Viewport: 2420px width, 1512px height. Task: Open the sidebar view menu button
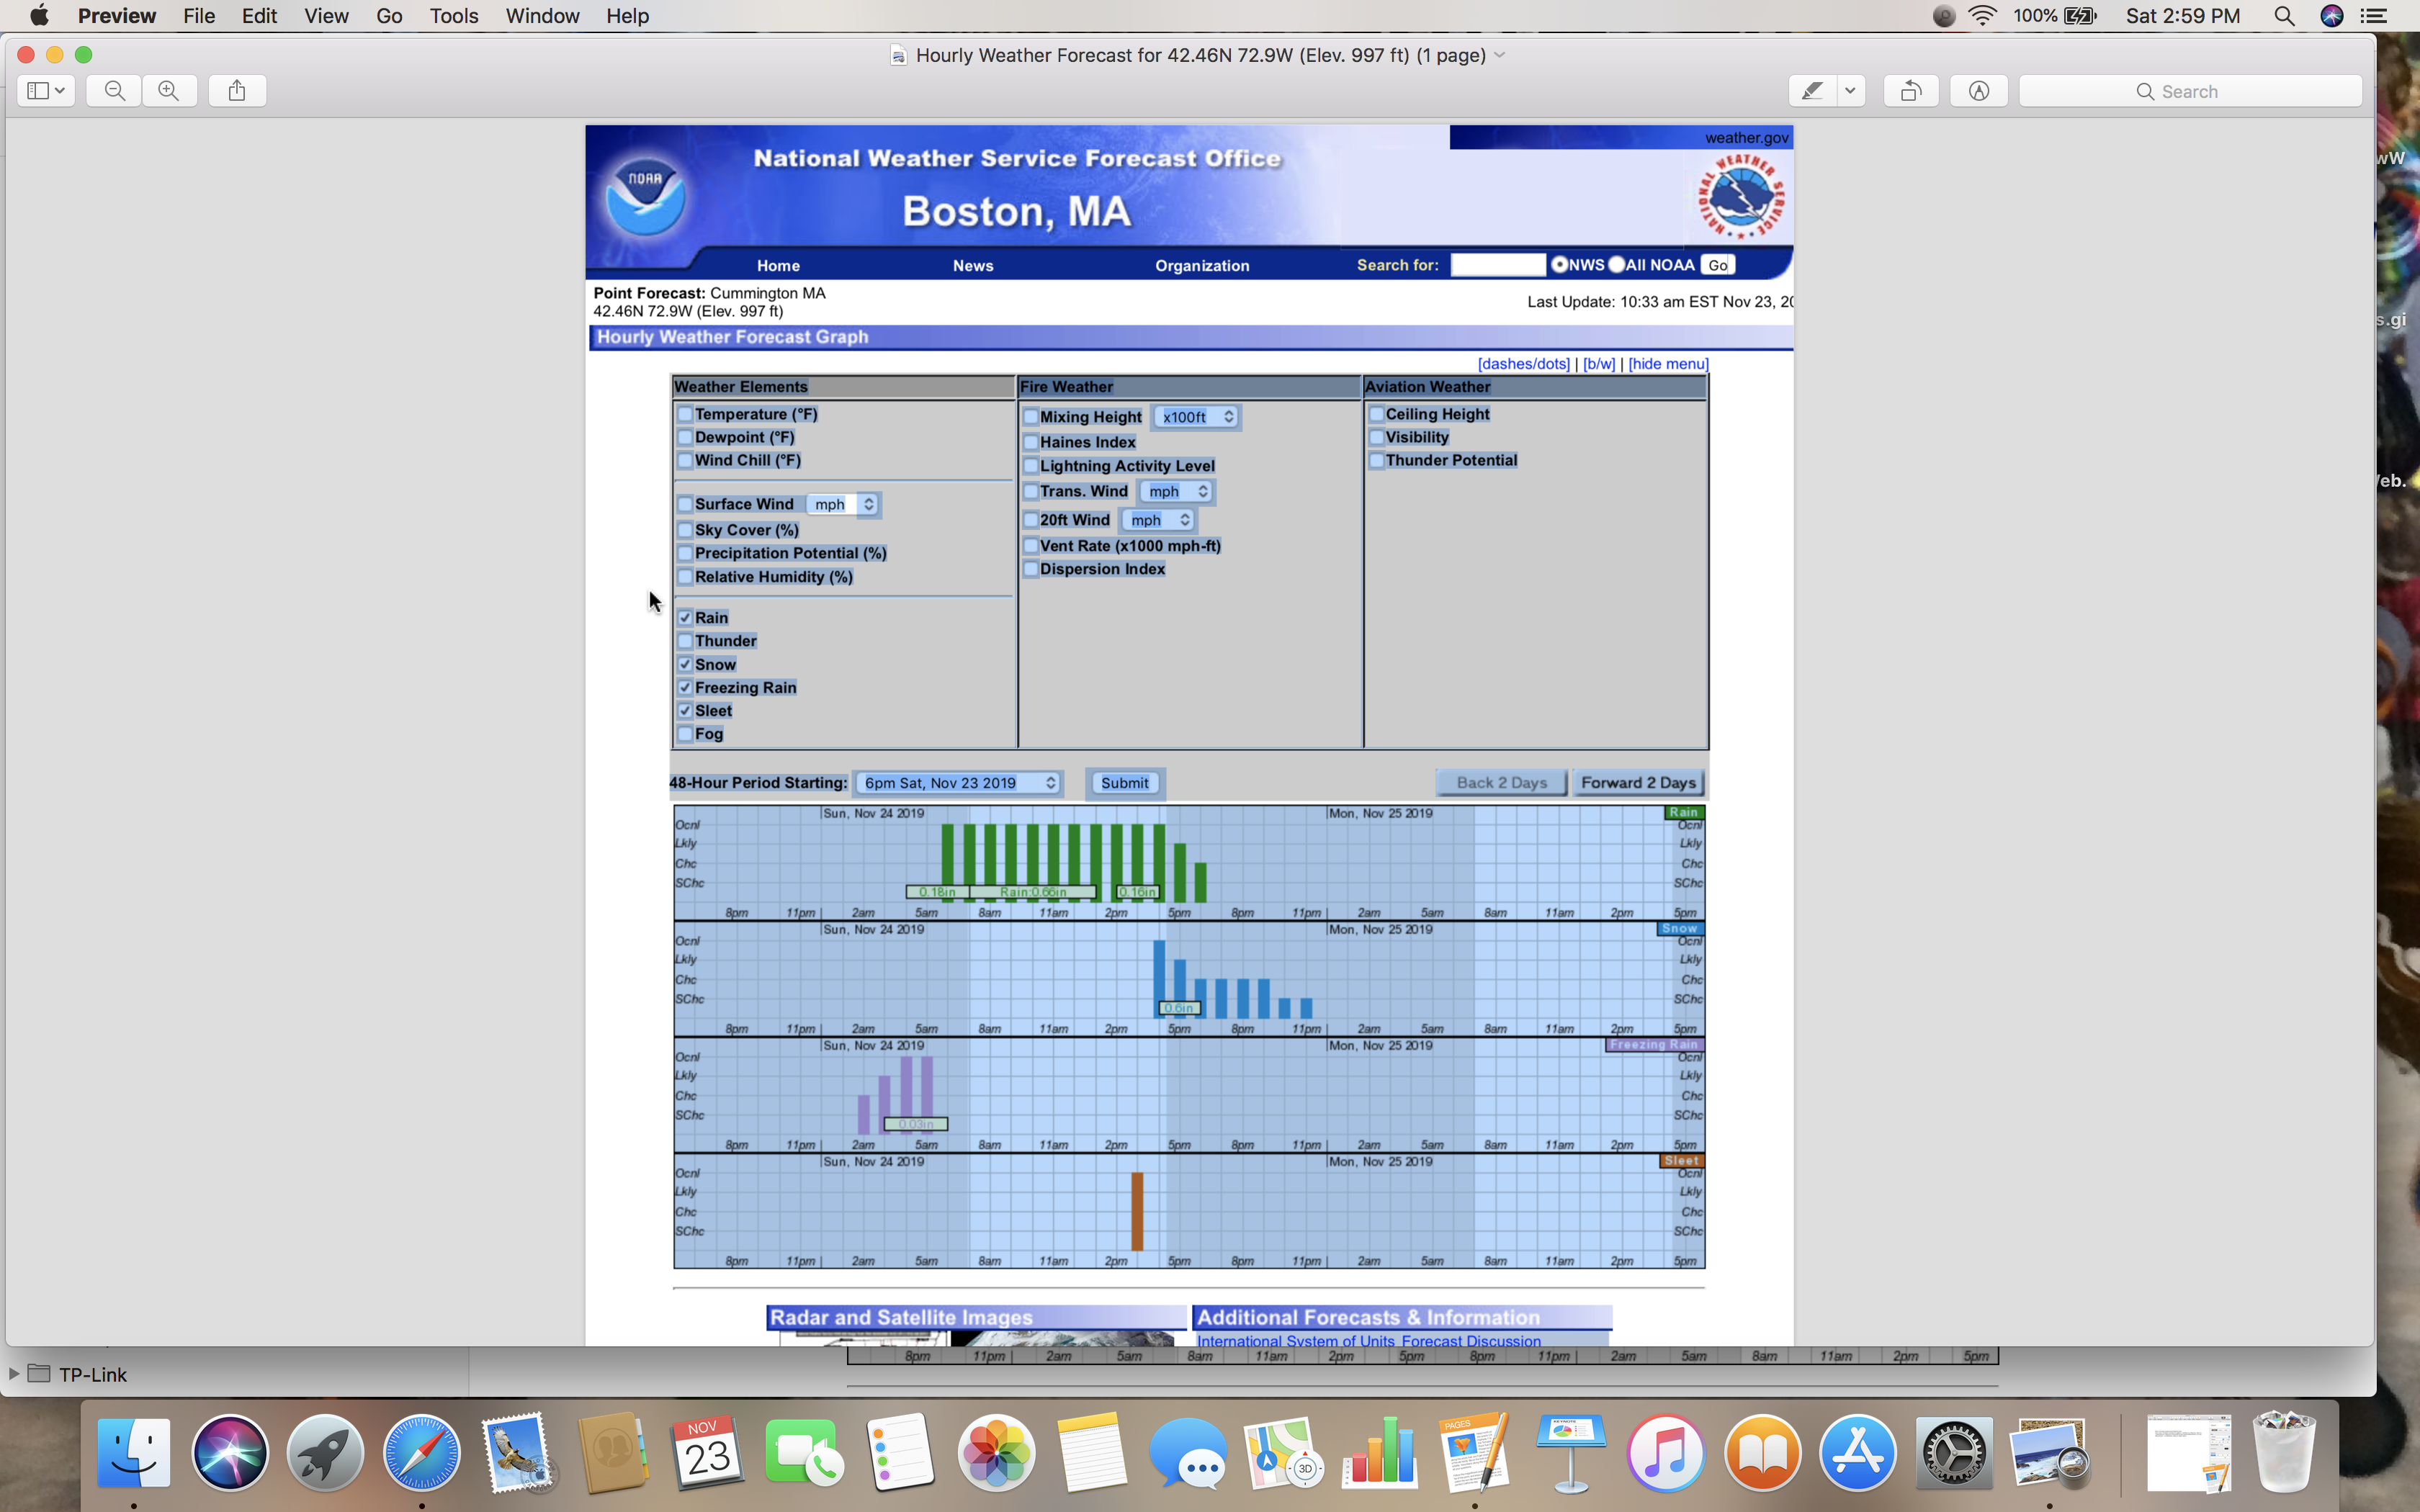46,91
